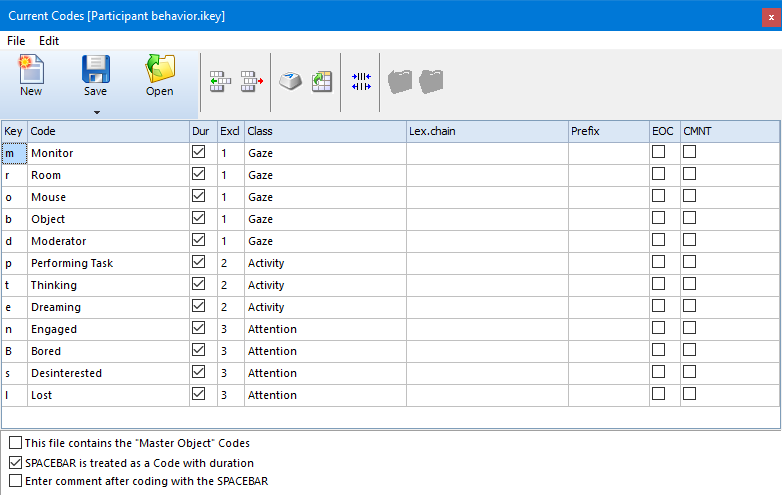The height and width of the screenshot is (496, 782).
Task: Click the Save floppy disk icon
Action: point(96,69)
